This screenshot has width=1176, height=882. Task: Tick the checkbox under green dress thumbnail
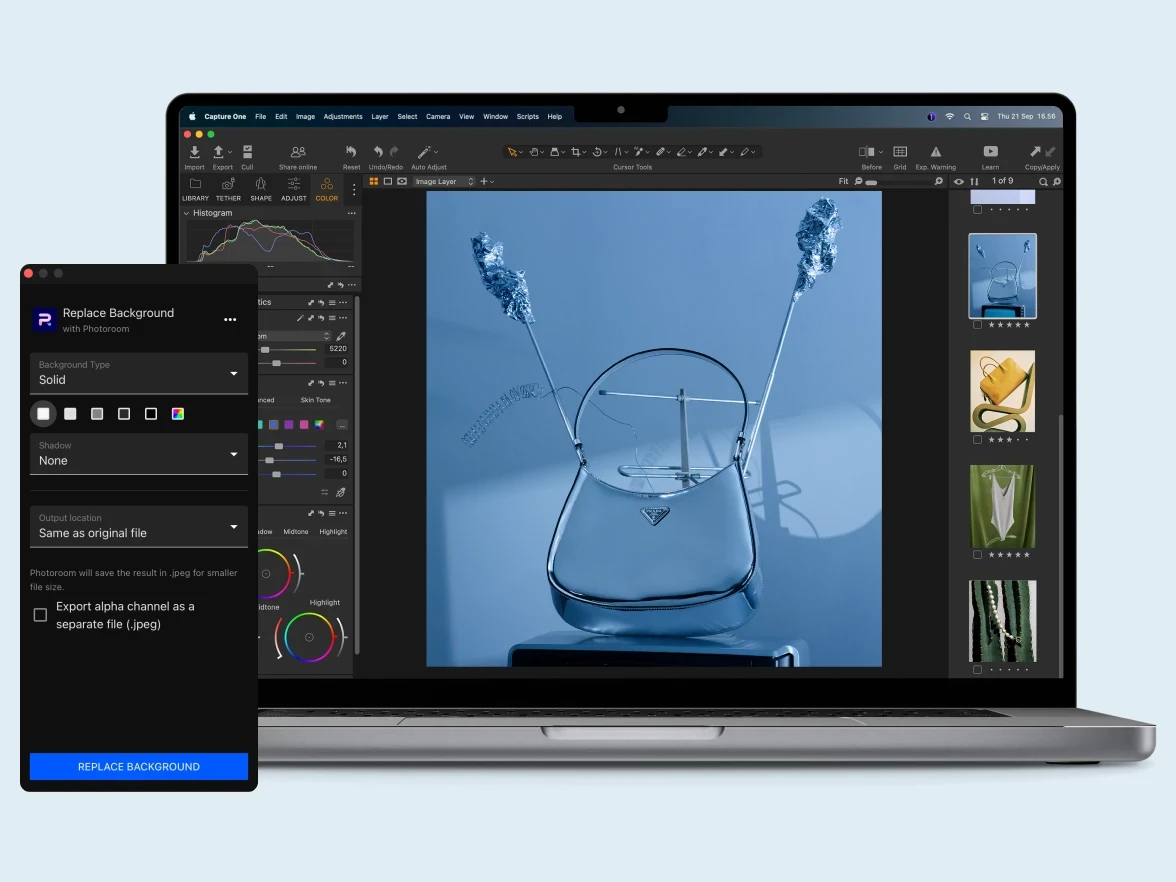pyautogui.click(x=977, y=555)
